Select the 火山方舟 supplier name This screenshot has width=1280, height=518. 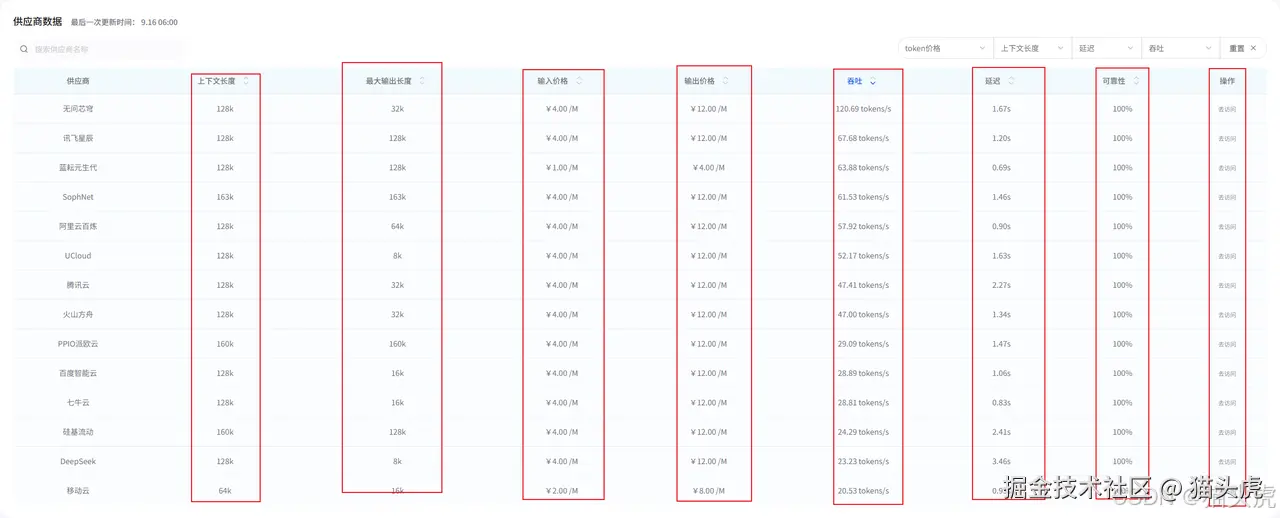click(78, 315)
